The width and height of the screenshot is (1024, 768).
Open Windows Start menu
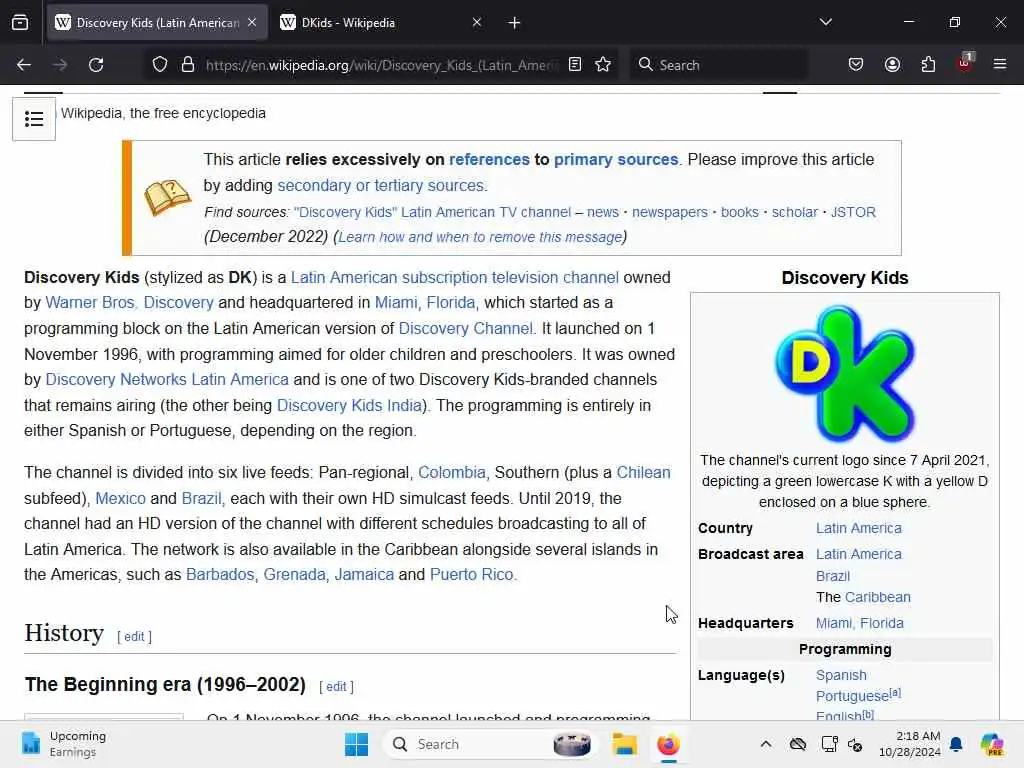(357, 744)
